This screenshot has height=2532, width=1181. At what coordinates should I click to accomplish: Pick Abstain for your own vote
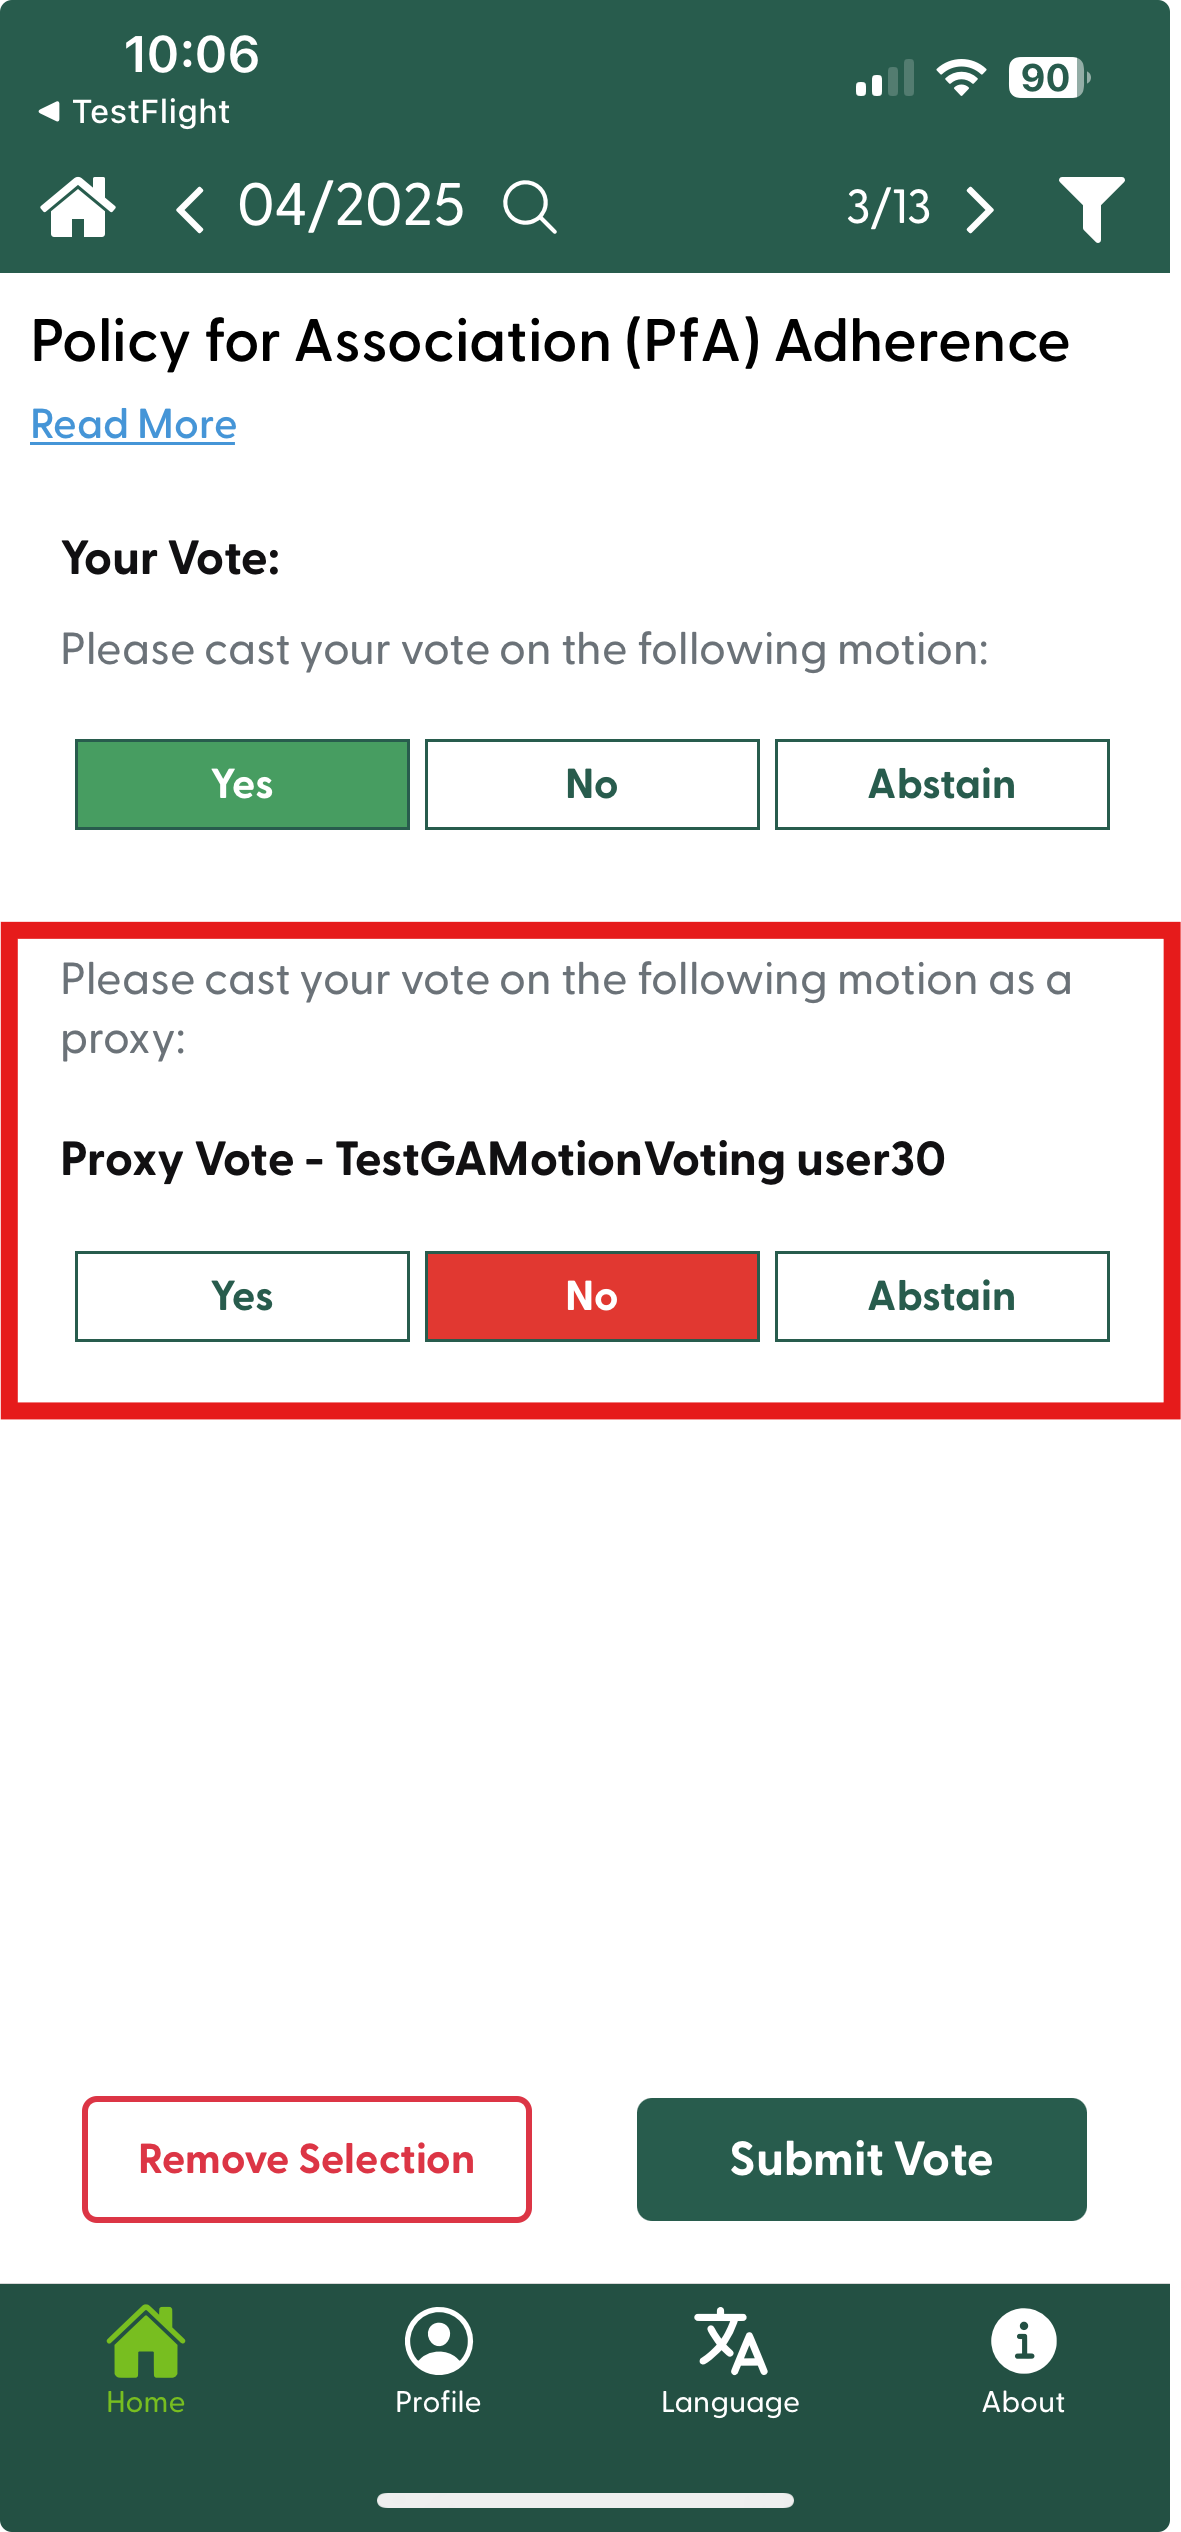pyautogui.click(x=942, y=784)
